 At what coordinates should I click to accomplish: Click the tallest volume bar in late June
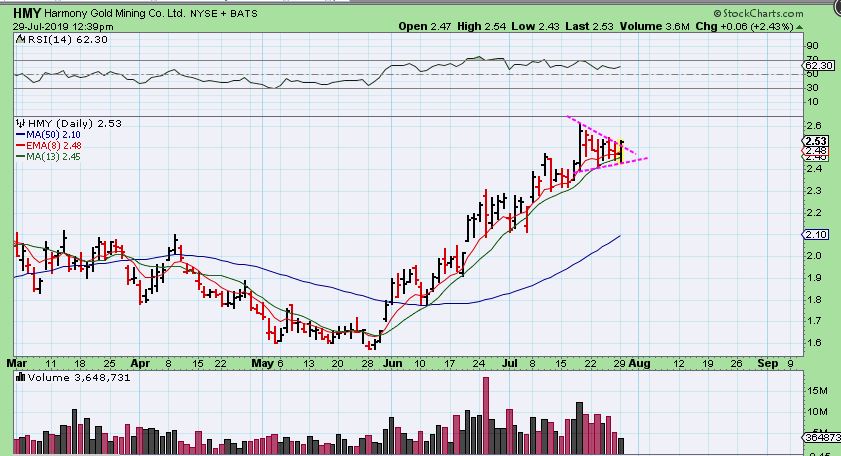[486, 416]
